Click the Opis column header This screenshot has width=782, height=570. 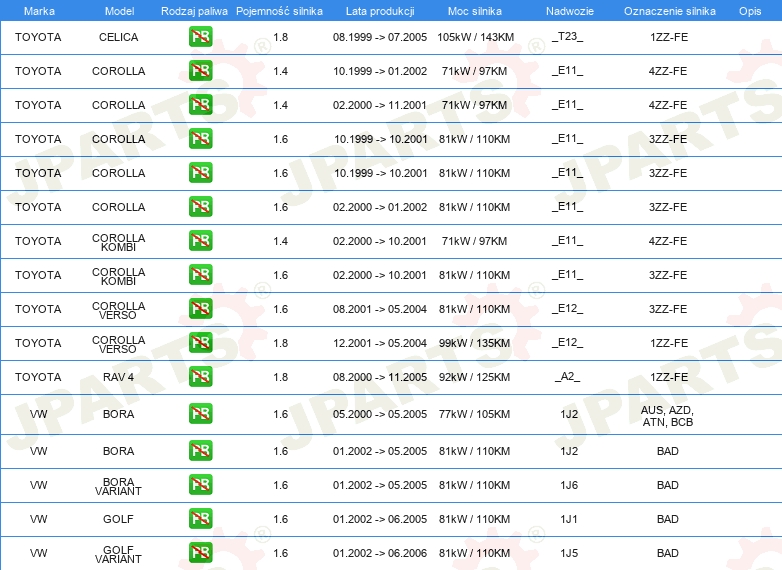pos(749,10)
